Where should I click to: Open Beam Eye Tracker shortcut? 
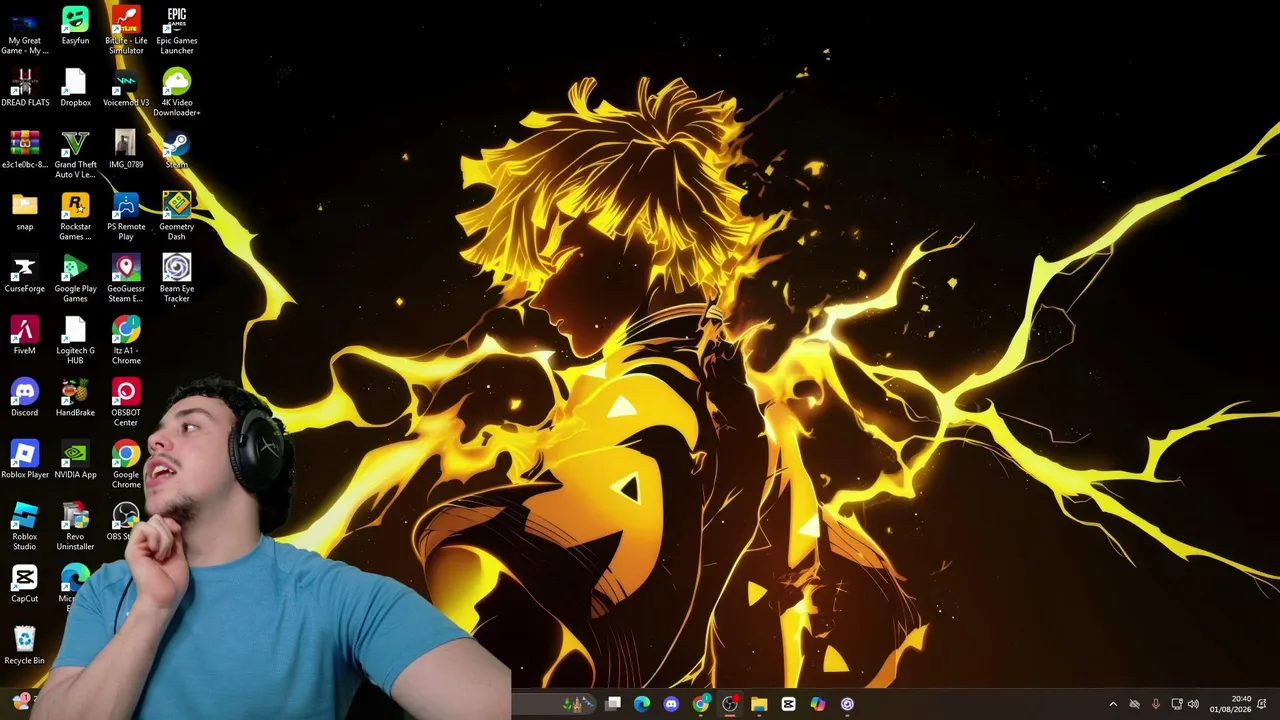pyautogui.click(x=177, y=278)
